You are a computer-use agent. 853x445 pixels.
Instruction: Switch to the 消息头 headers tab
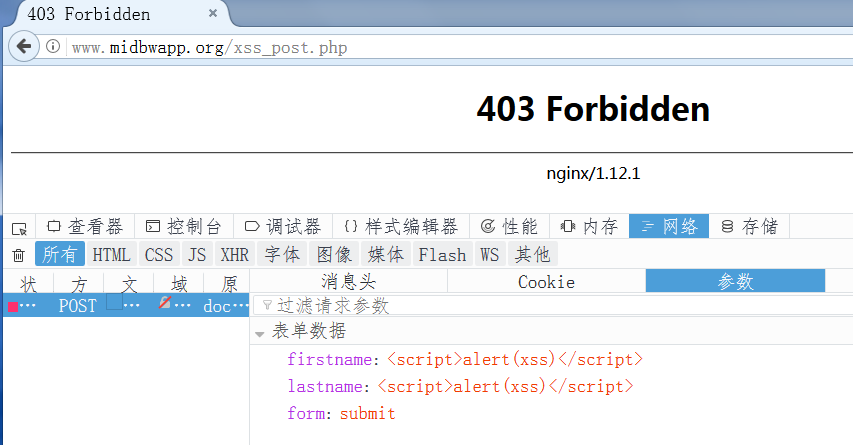pyautogui.click(x=349, y=281)
